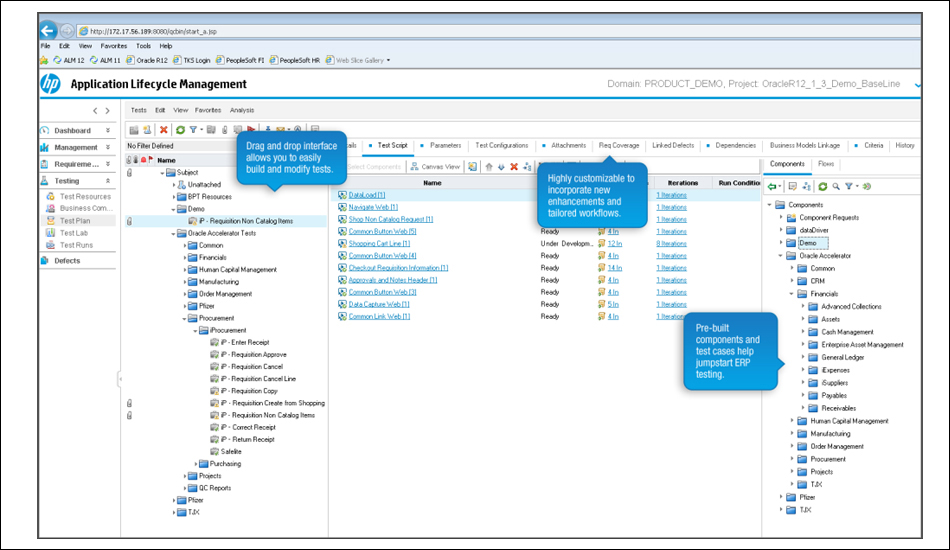Click the browser back arrow button
Image resolution: width=950 pixels, height=550 pixels.
click(48, 30)
